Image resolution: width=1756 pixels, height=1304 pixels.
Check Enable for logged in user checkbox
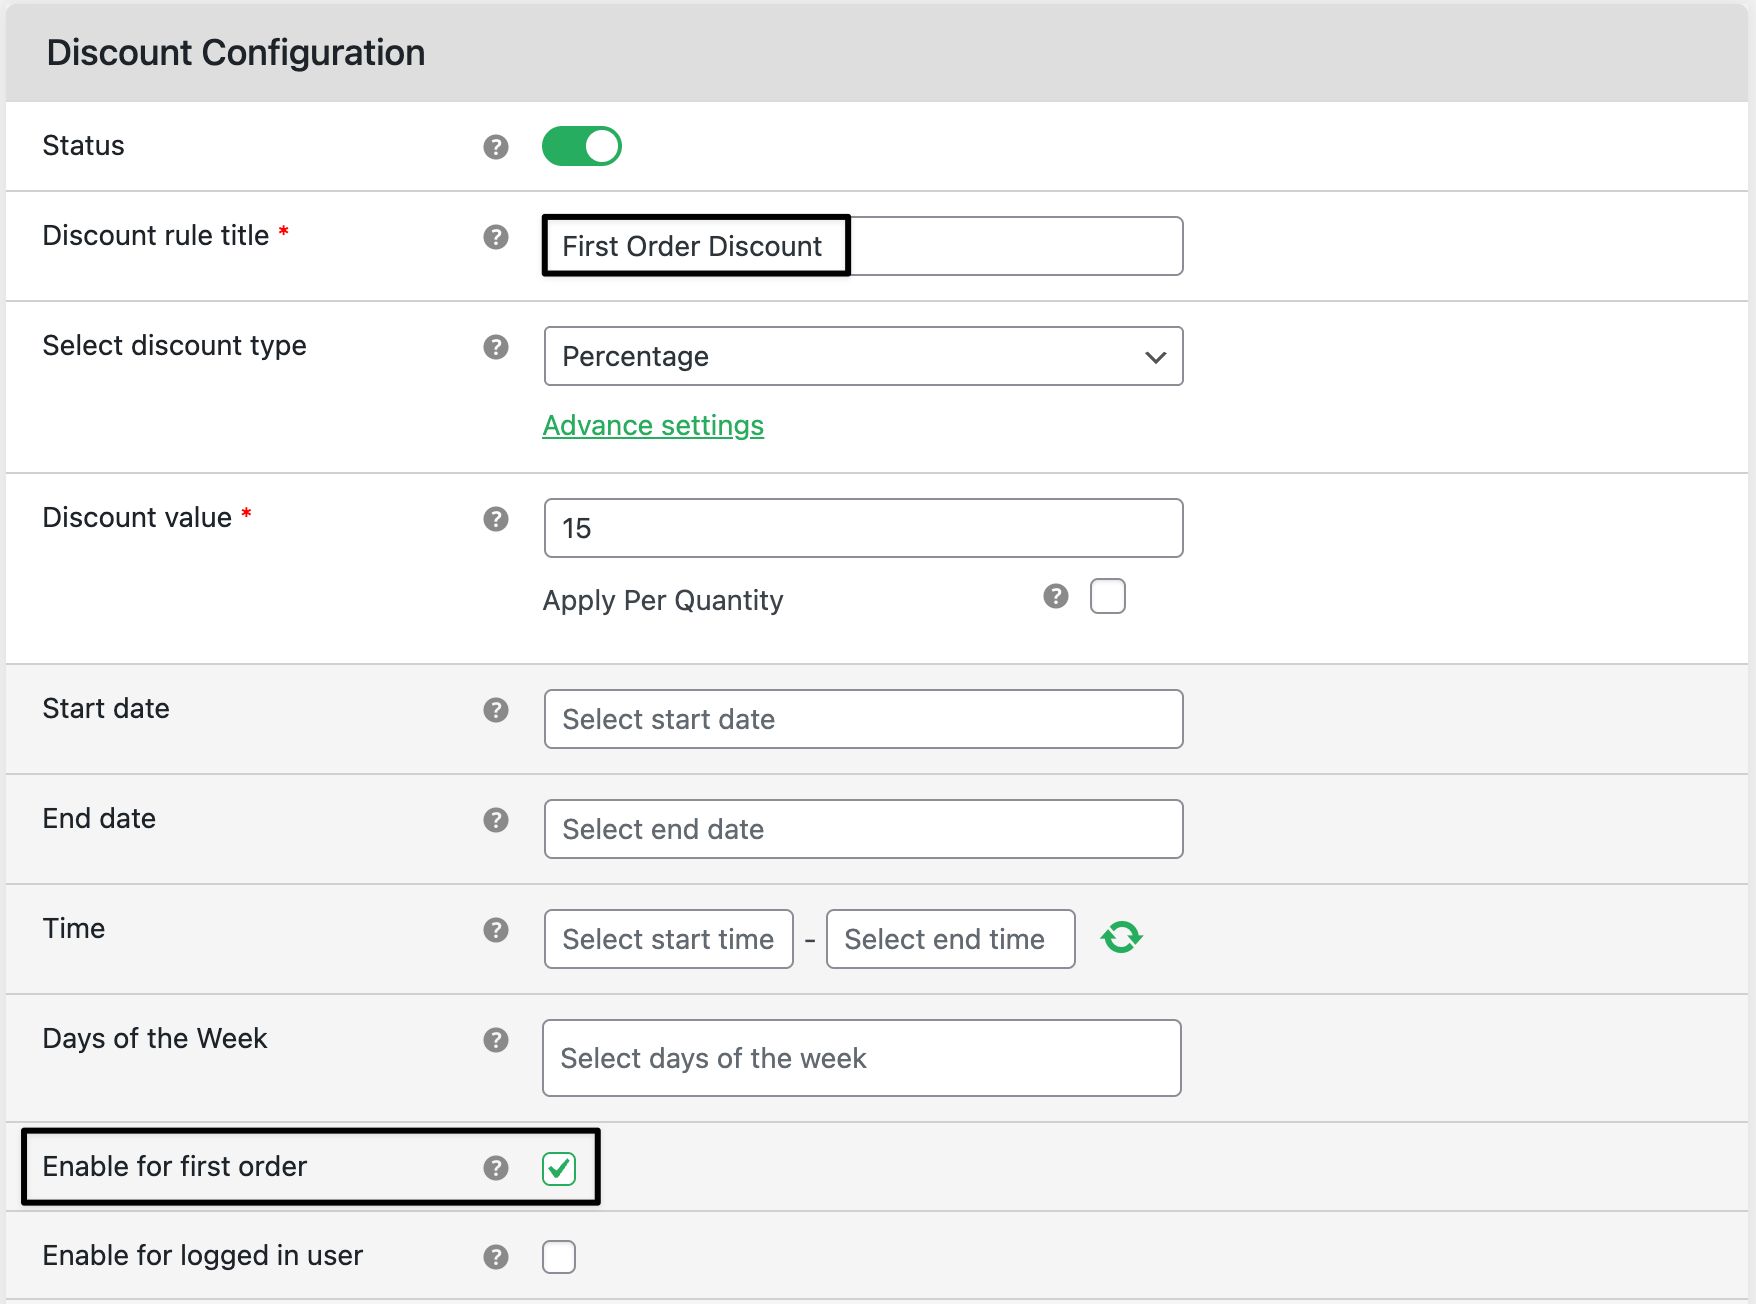(x=559, y=1257)
